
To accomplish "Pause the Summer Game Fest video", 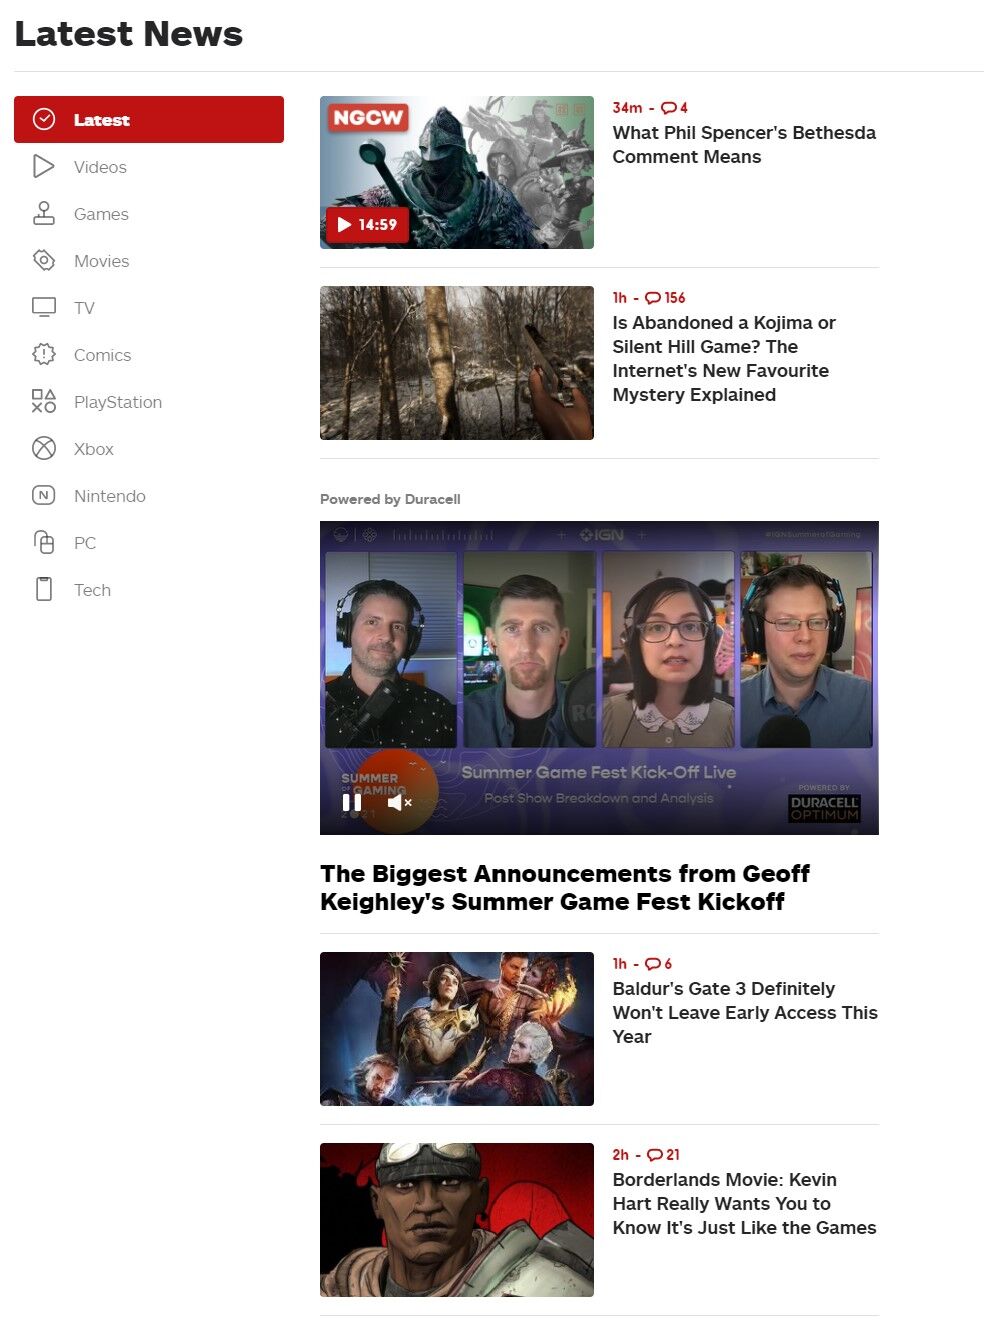I will tap(352, 802).
